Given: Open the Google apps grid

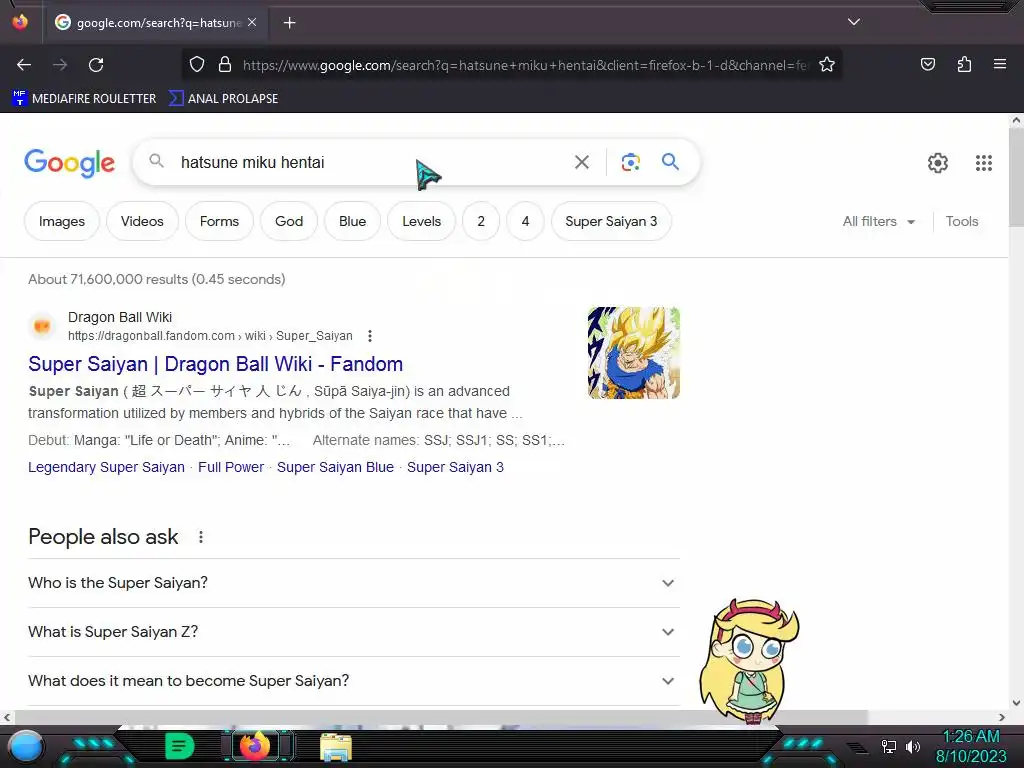Looking at the screenshot, I should [x=984, y=163].
